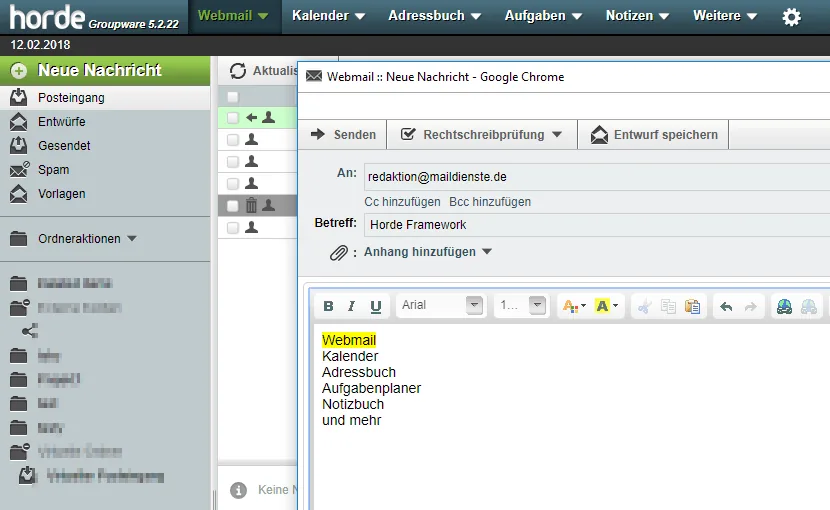Apply italic formatting in editor
830x510 pixels.
(351, 306)
